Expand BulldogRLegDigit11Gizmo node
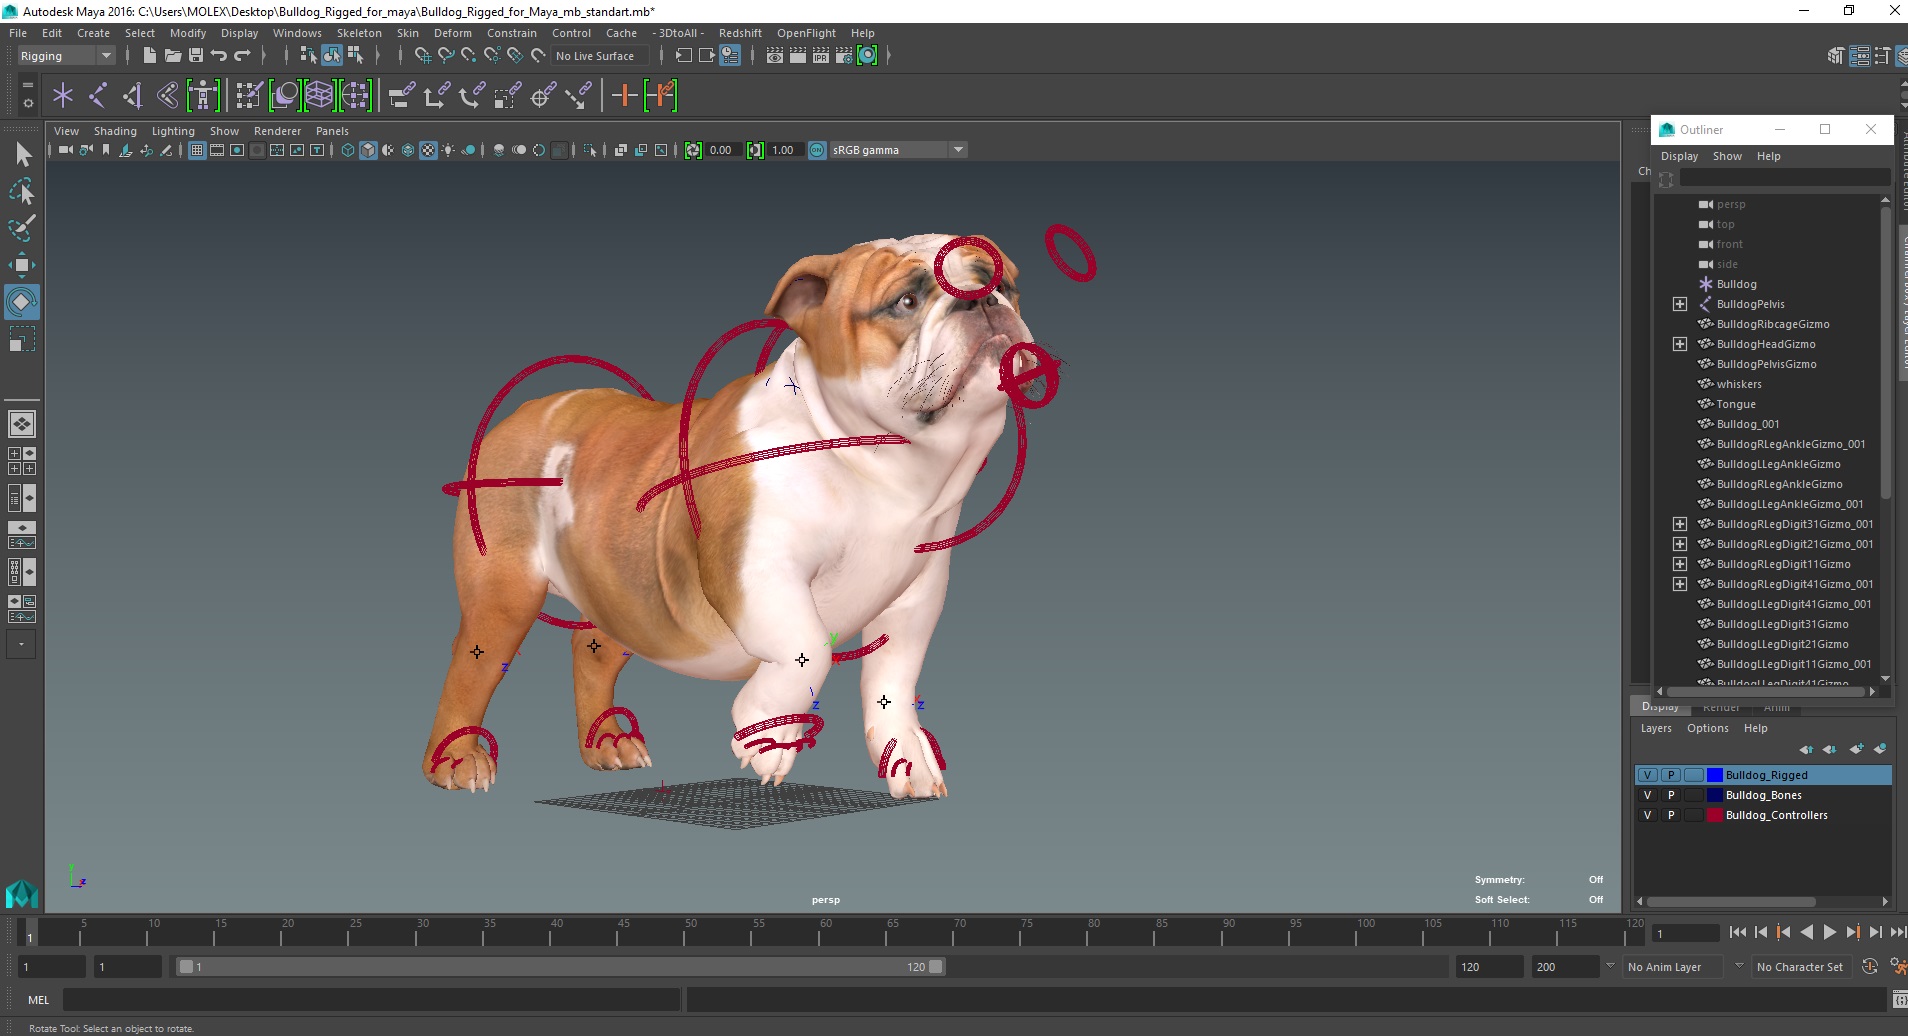This screenshot has width=1908, height=1036. point(1680,564)
